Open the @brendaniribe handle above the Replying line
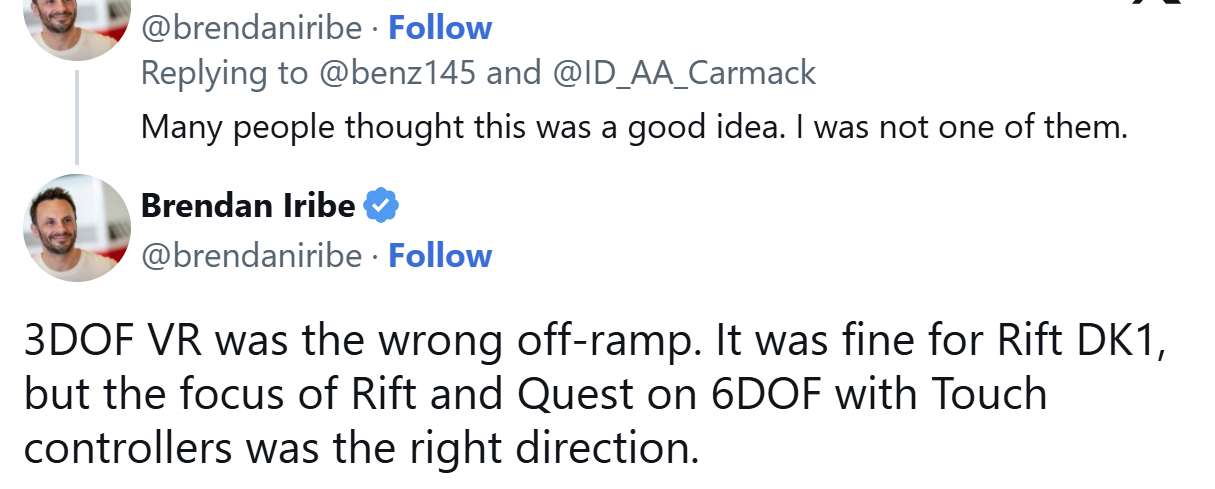 pos(251,27)
